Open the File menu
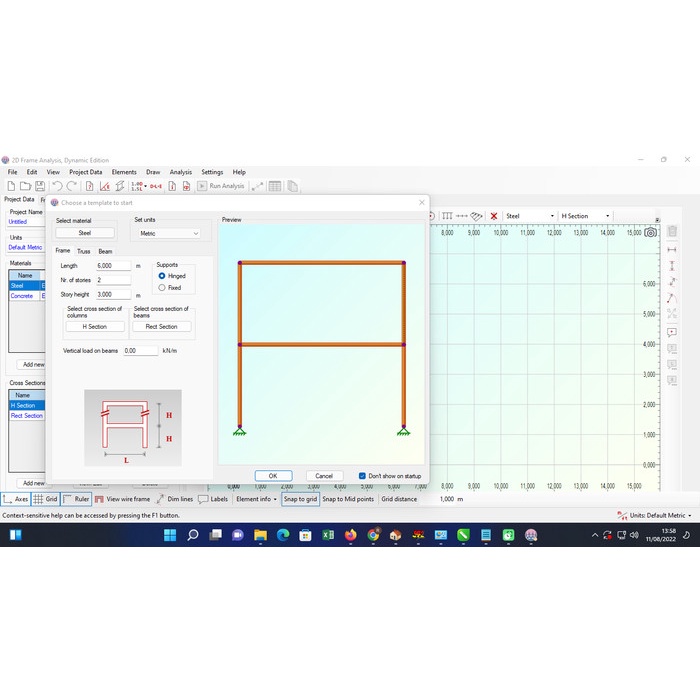 tap(12, 172)
